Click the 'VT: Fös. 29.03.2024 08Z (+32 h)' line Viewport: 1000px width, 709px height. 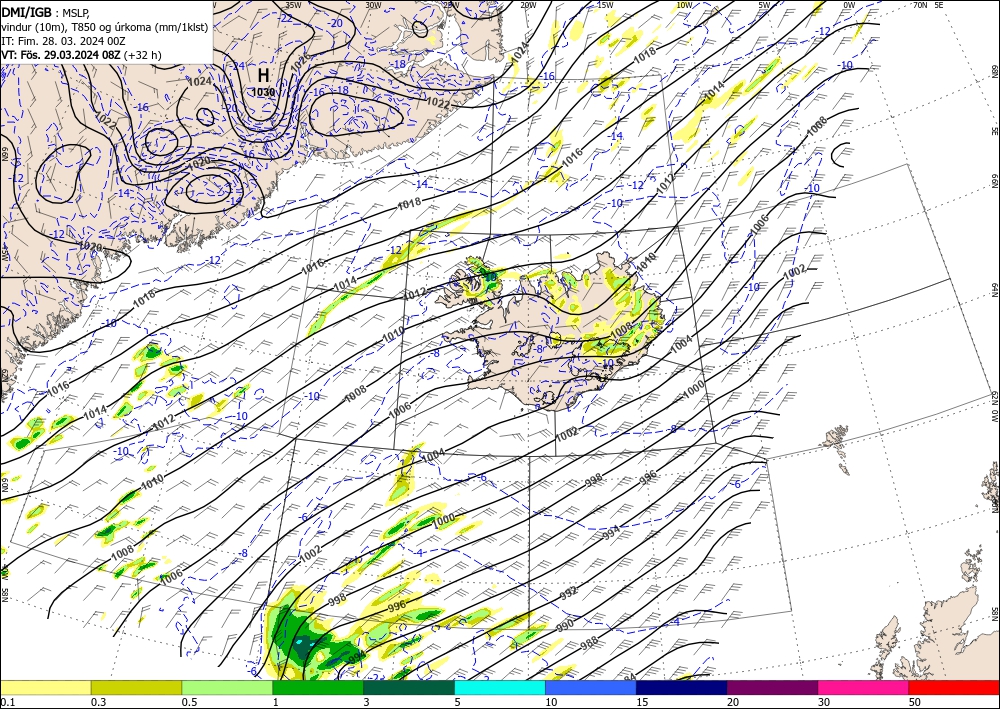[81, 55]
